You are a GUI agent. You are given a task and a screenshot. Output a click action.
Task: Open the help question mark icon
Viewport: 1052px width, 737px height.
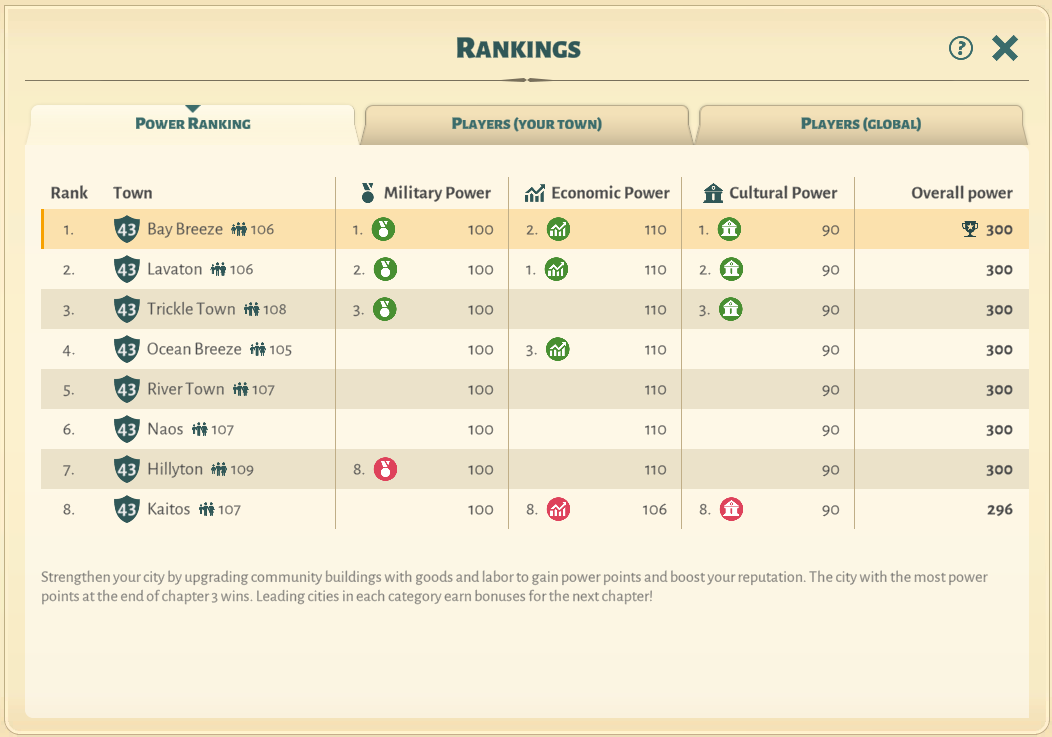[x=960, y=48]
